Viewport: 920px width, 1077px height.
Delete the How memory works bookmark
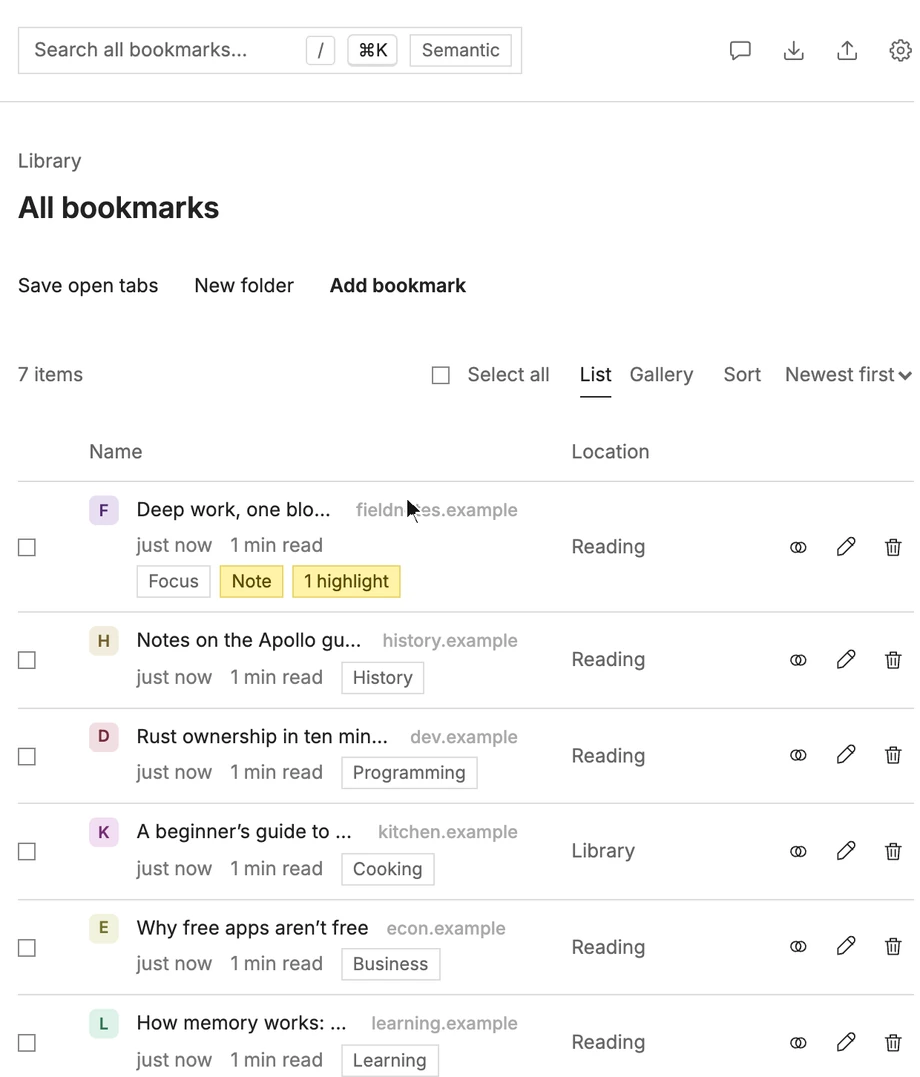coord(893,1043)
